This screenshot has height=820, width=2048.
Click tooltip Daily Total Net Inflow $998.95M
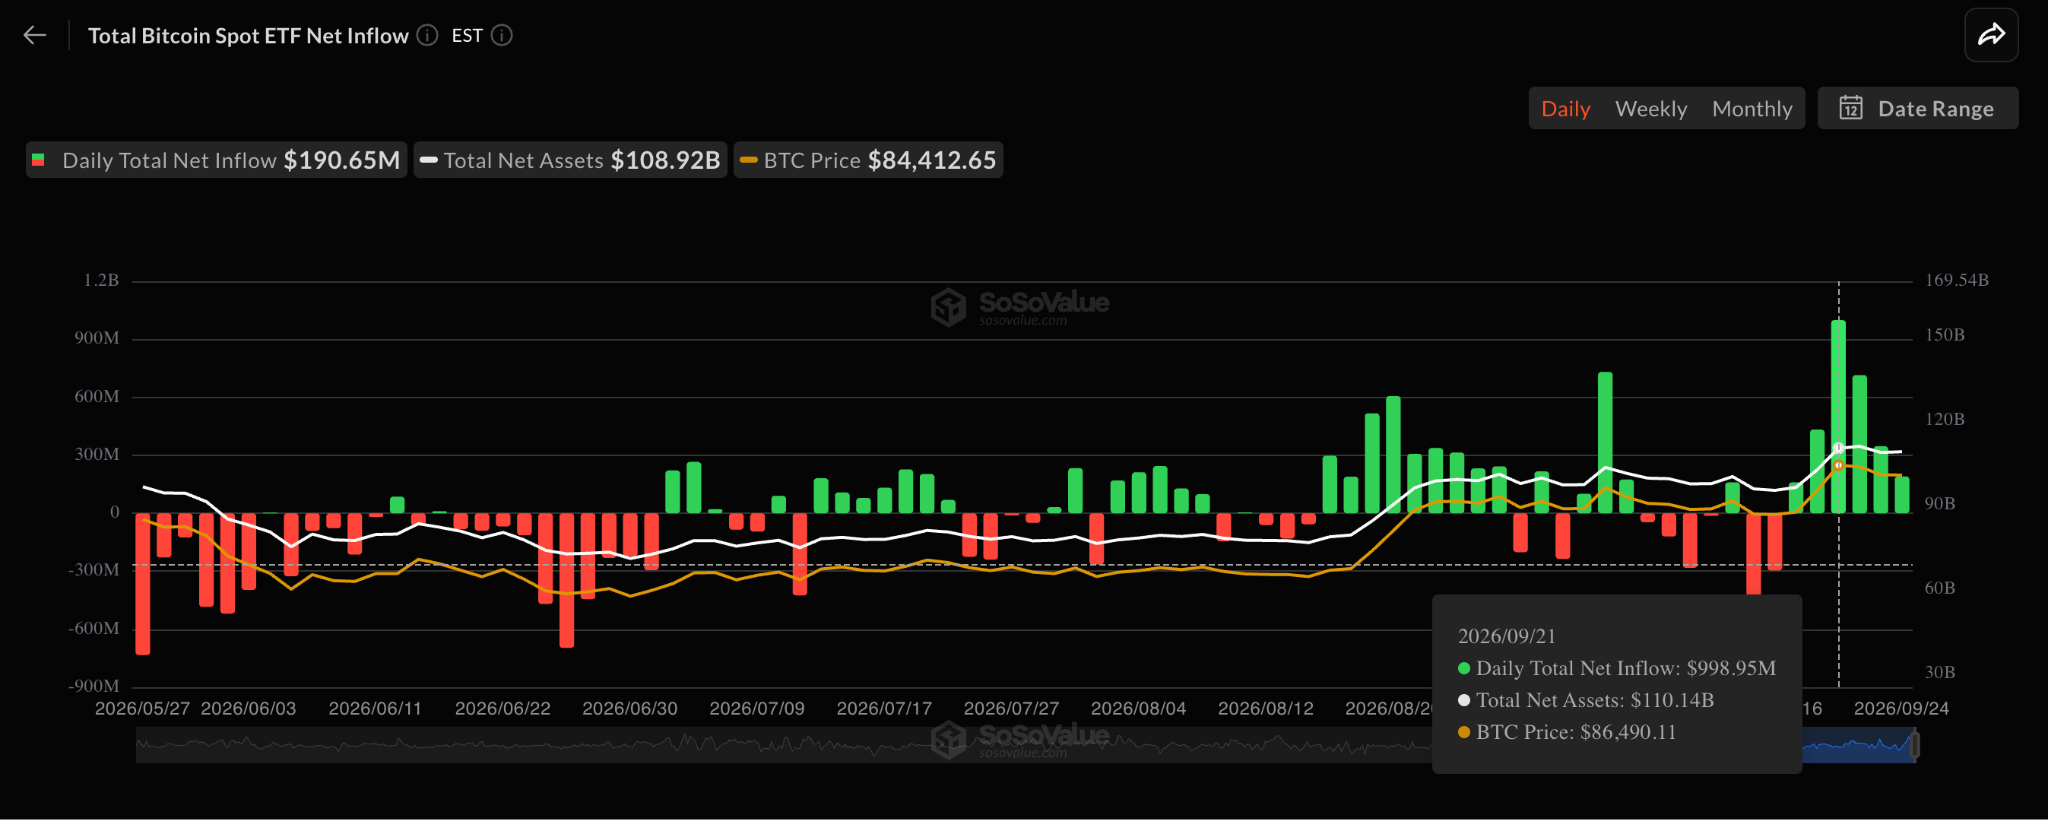1617,668
